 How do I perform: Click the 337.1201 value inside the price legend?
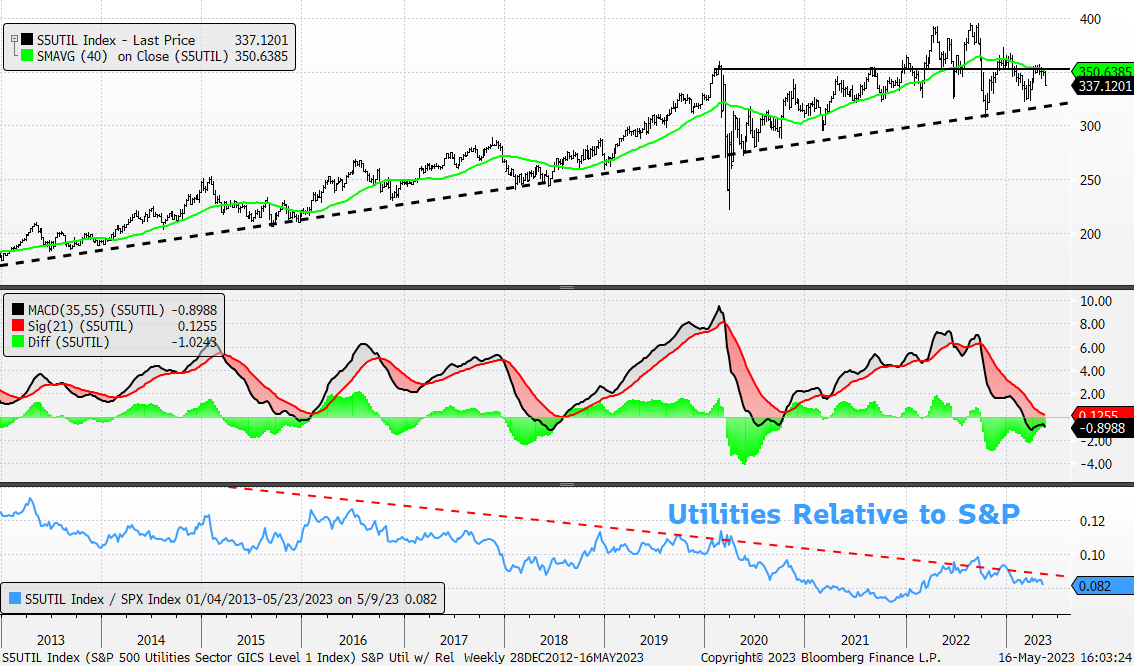coord(261,40)
